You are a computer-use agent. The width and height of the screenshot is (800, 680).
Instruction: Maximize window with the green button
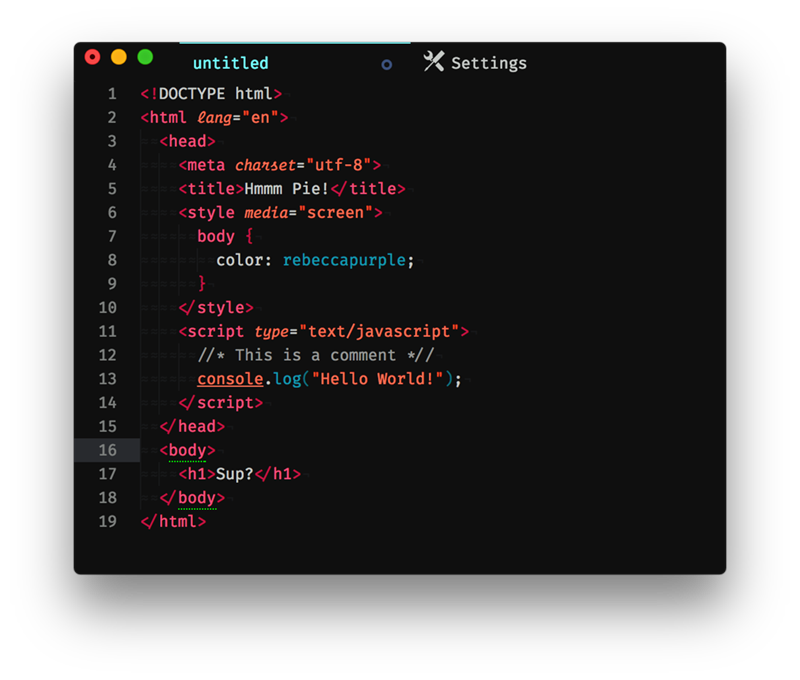145,57
